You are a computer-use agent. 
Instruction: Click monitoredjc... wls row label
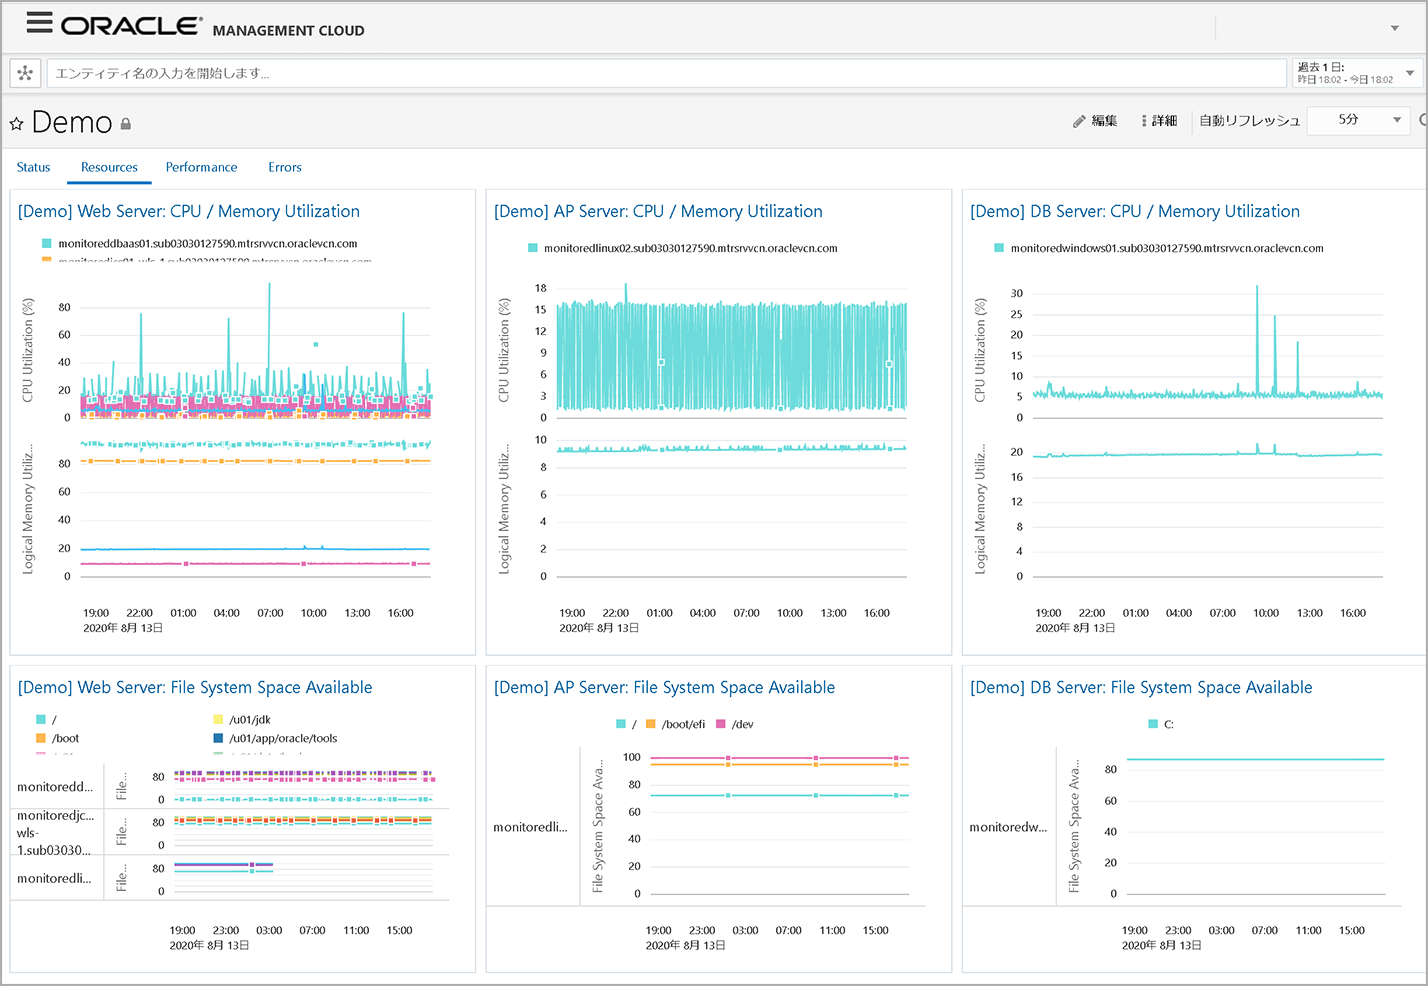click(55, 833)
